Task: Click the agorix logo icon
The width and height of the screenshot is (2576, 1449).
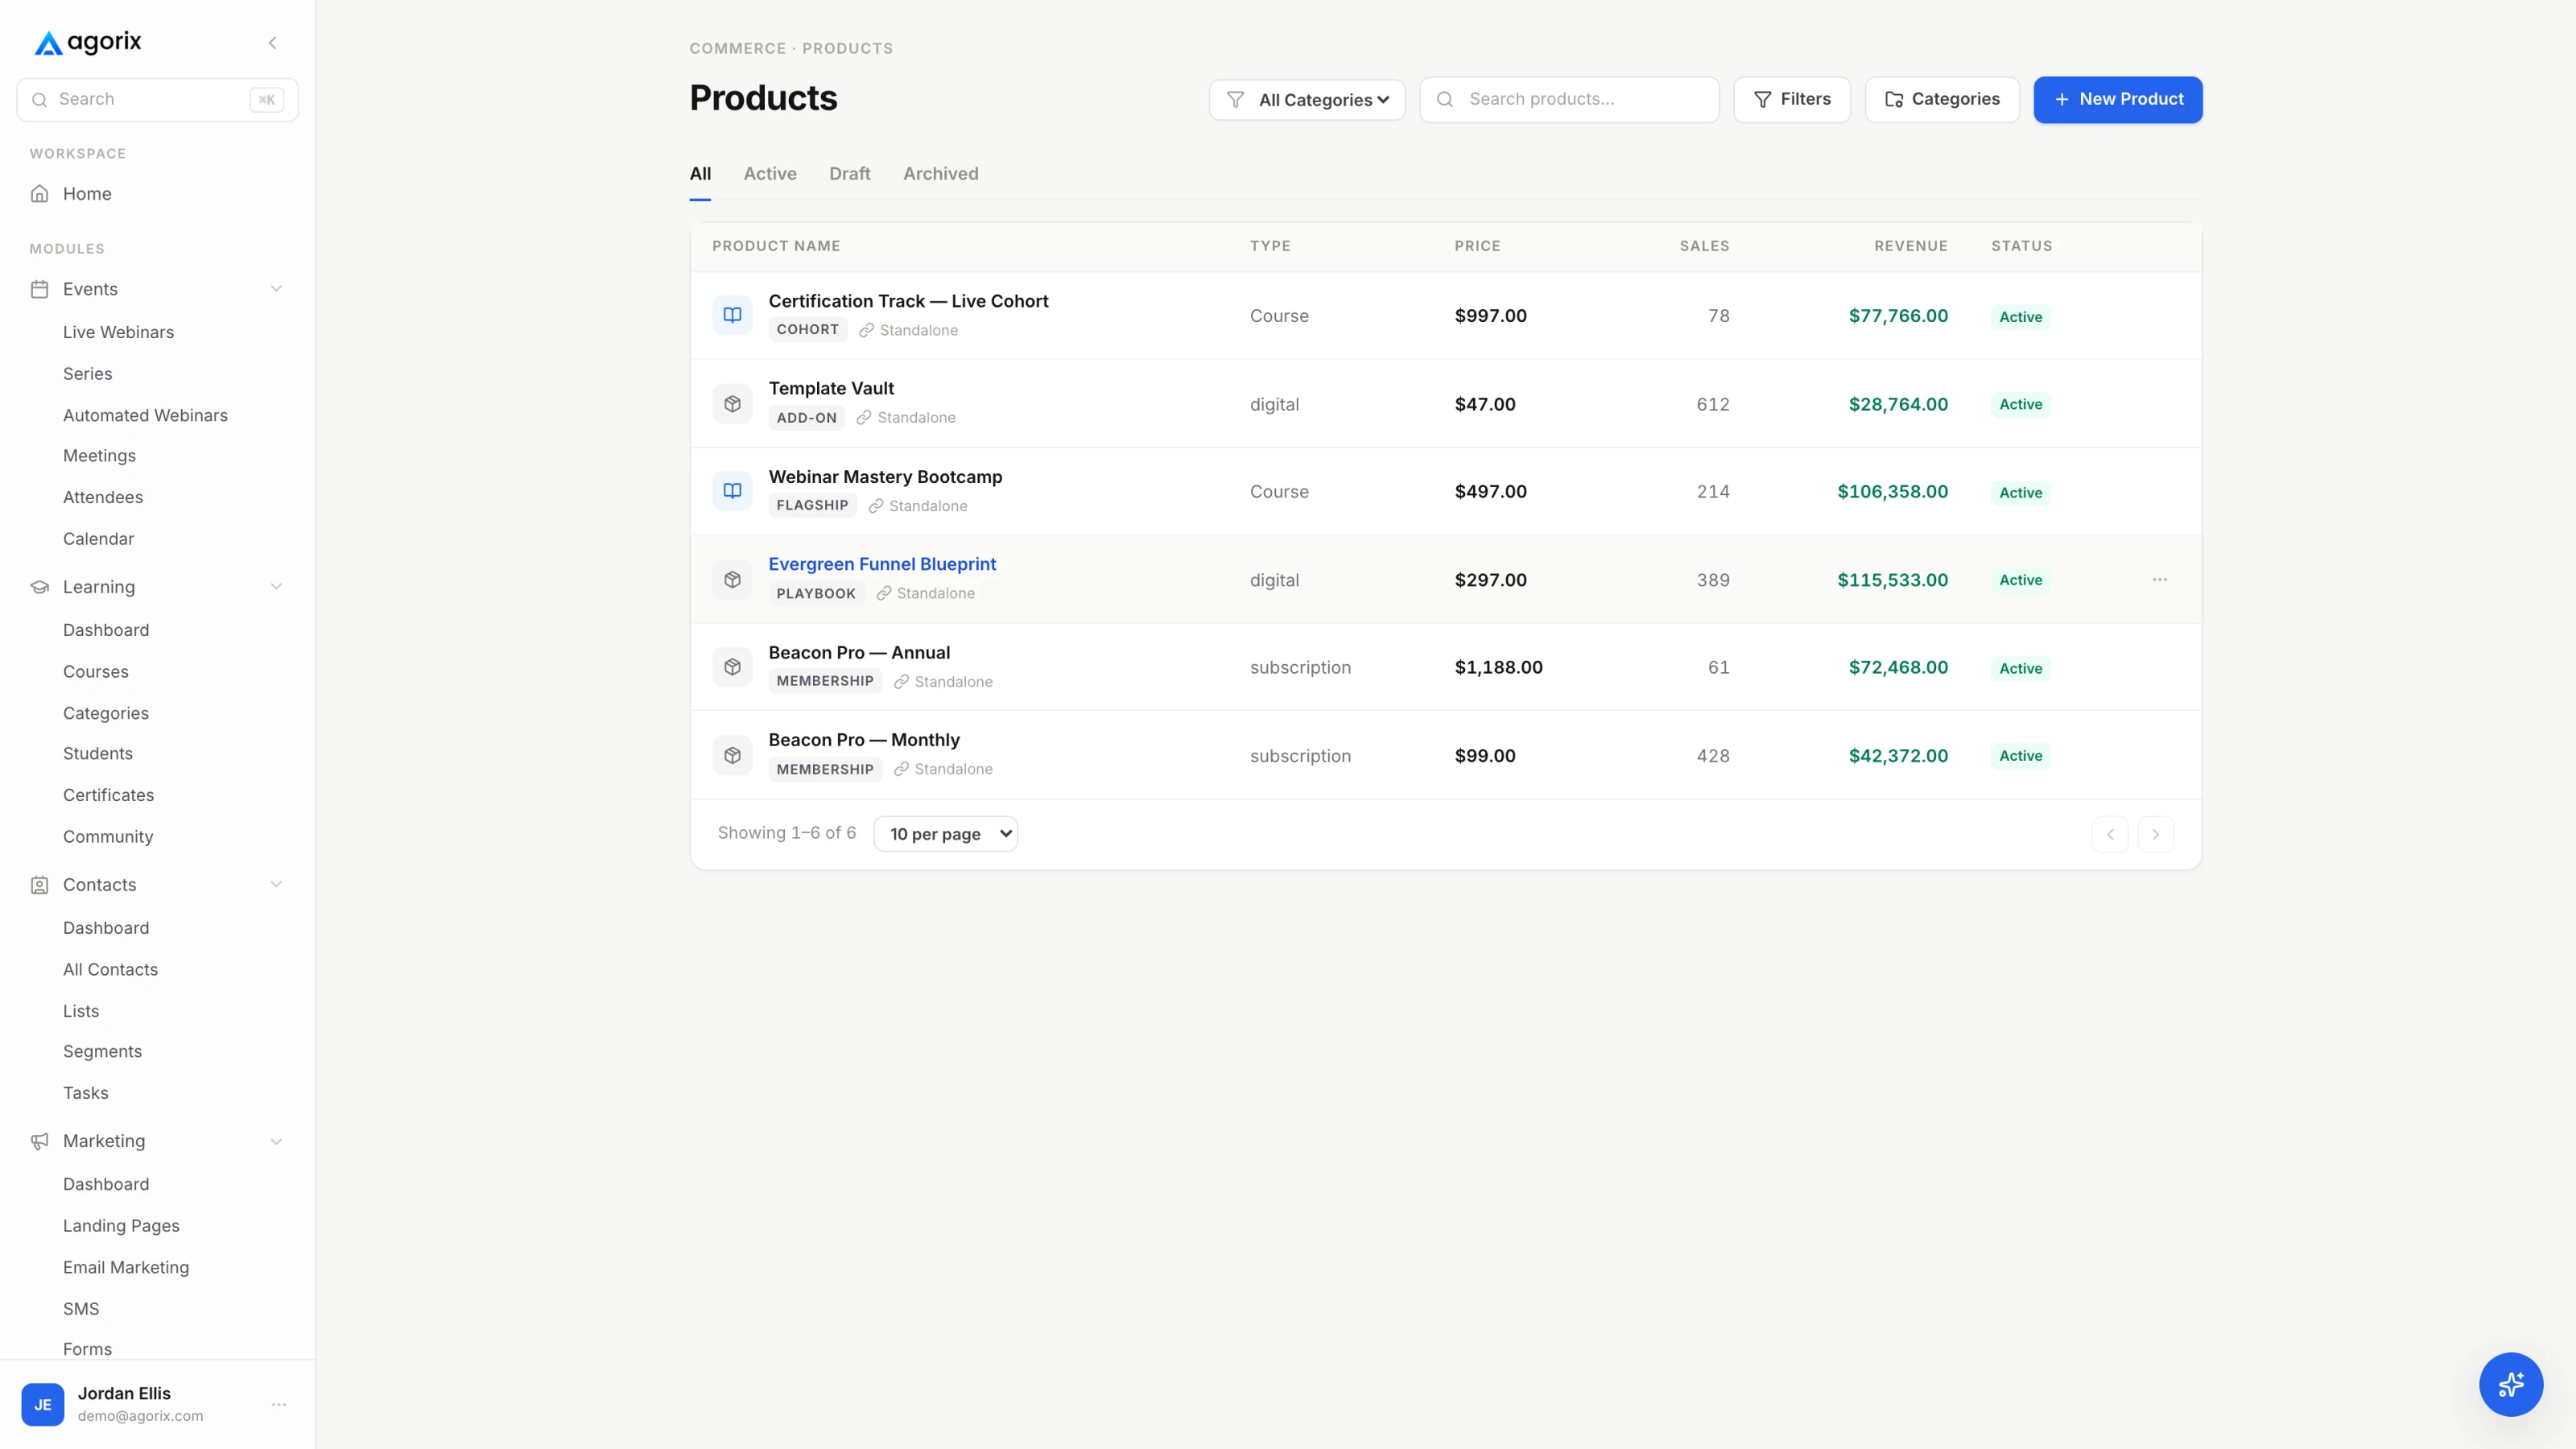Action: pos(48,43)
